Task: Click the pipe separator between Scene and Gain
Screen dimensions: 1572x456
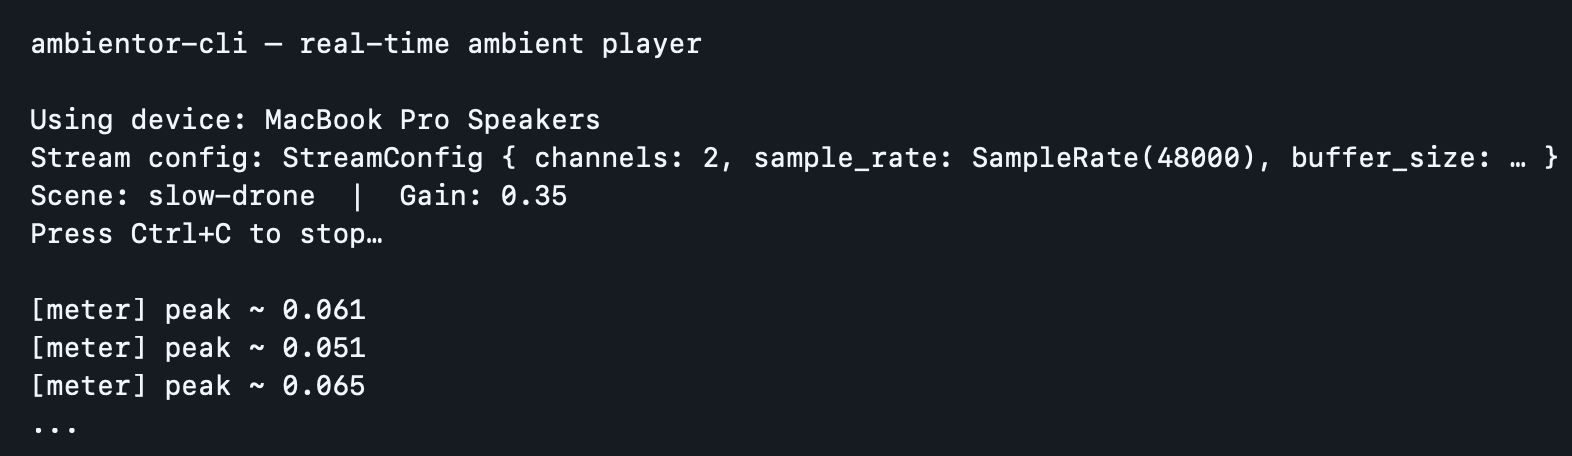Action: pos(357,196)
